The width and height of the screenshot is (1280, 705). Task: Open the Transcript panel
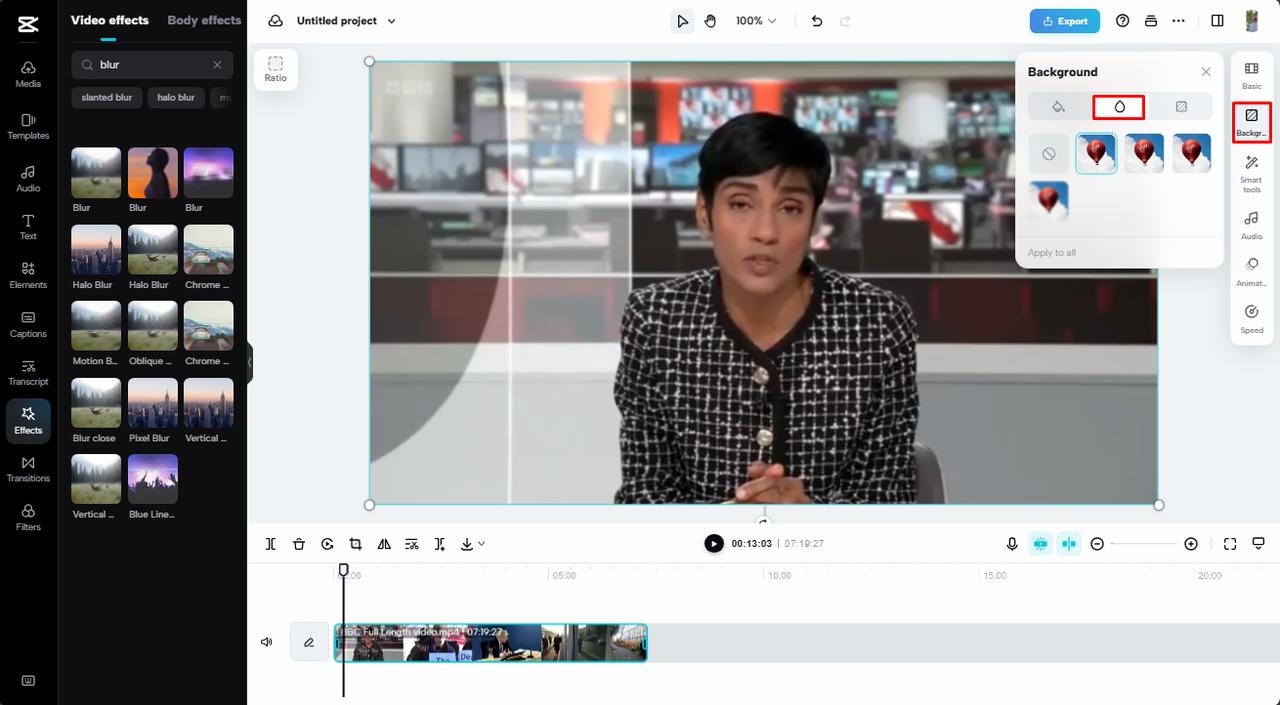[x=28, y=373]
